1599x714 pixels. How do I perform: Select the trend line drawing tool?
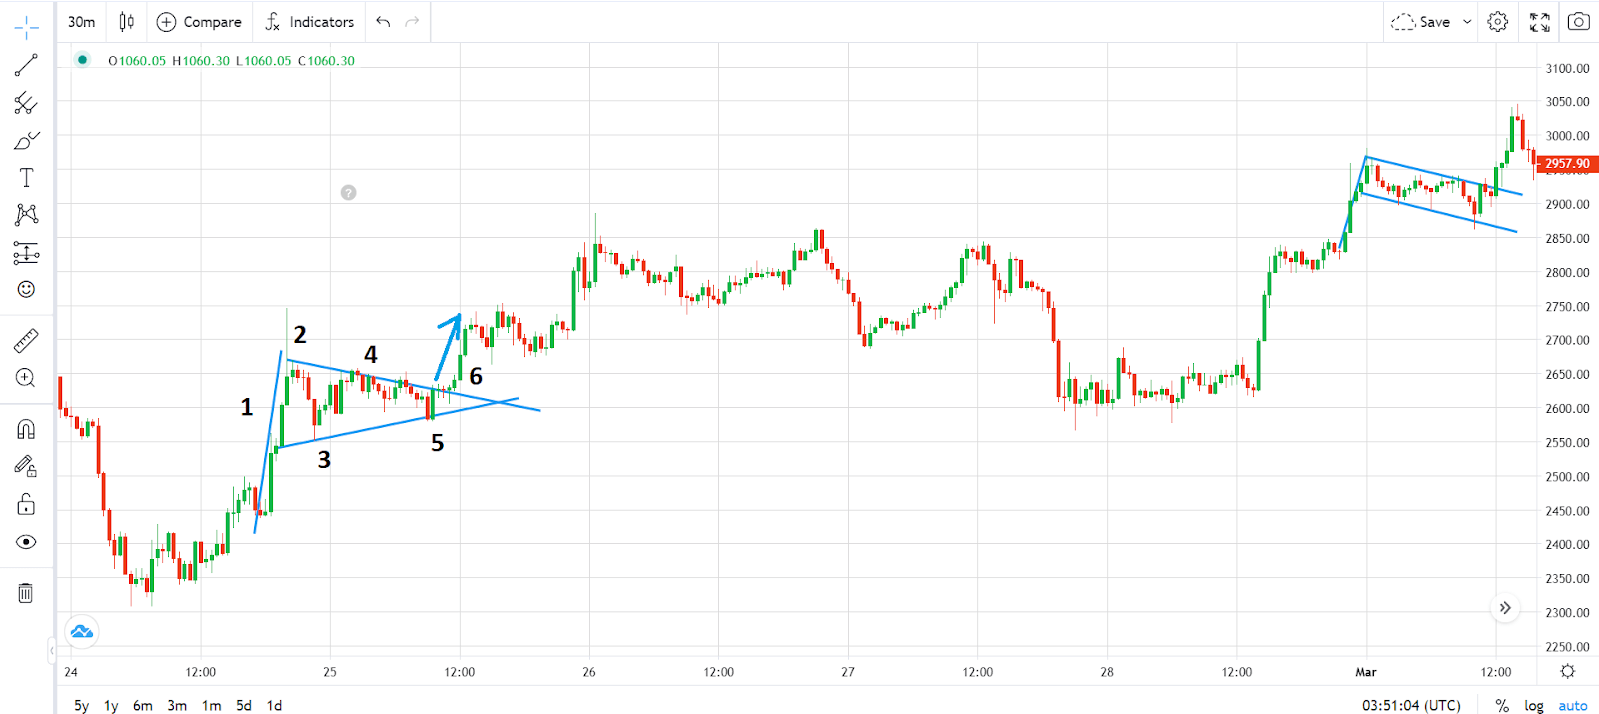click(26, 66)
